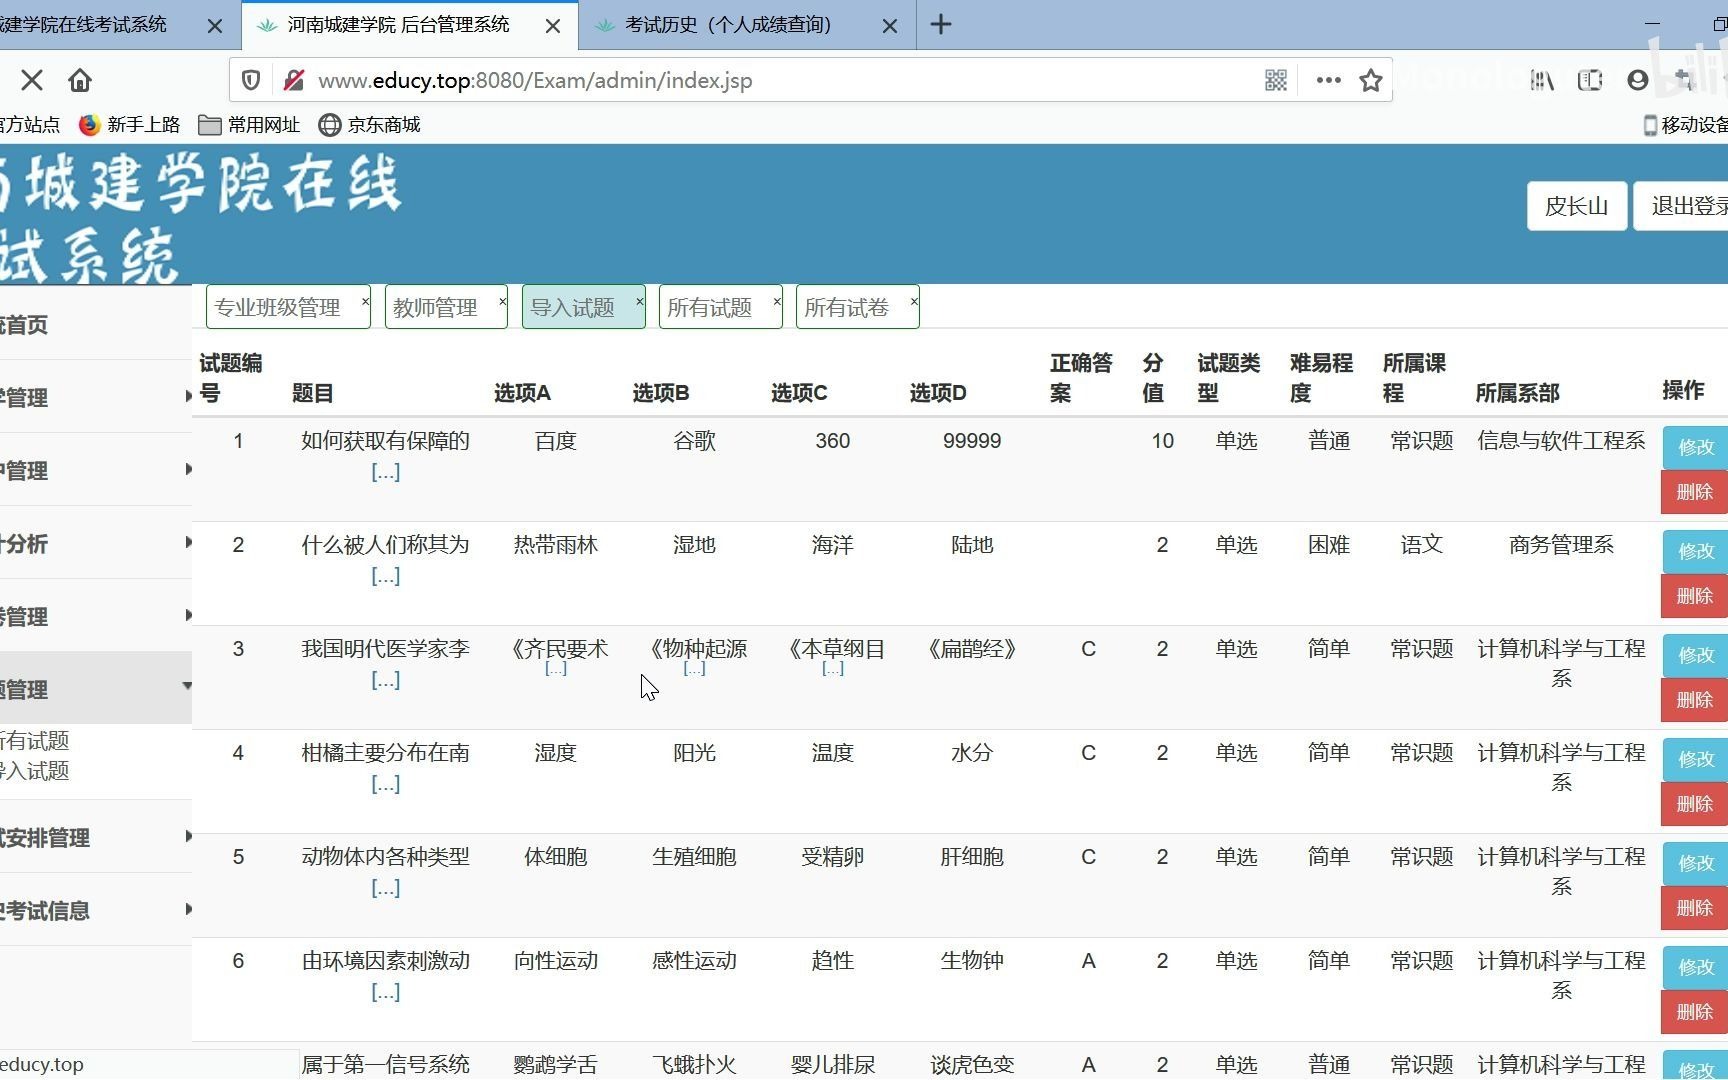
Task: Click 修改 for question 6
Action: pyautogui.click(x=1695, y=967)
